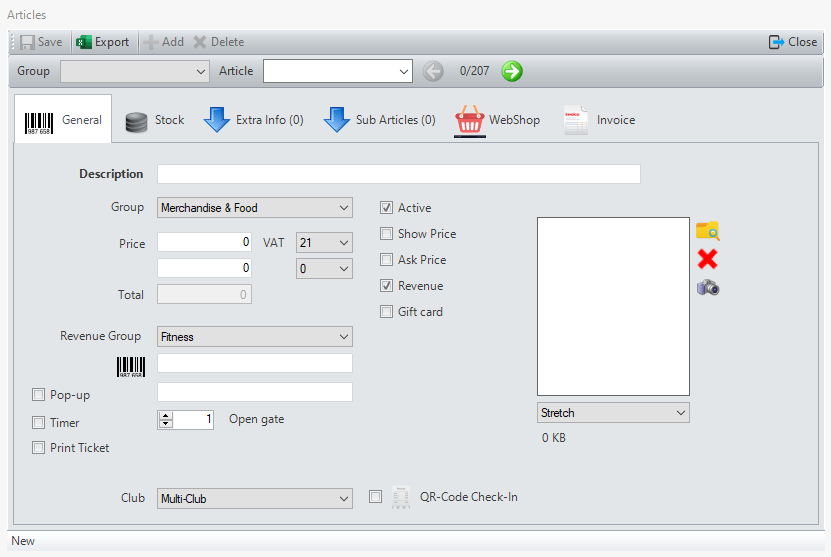831x557 pixels.
Task: Enable the Show Price checkbox
Action: point(387,234)
